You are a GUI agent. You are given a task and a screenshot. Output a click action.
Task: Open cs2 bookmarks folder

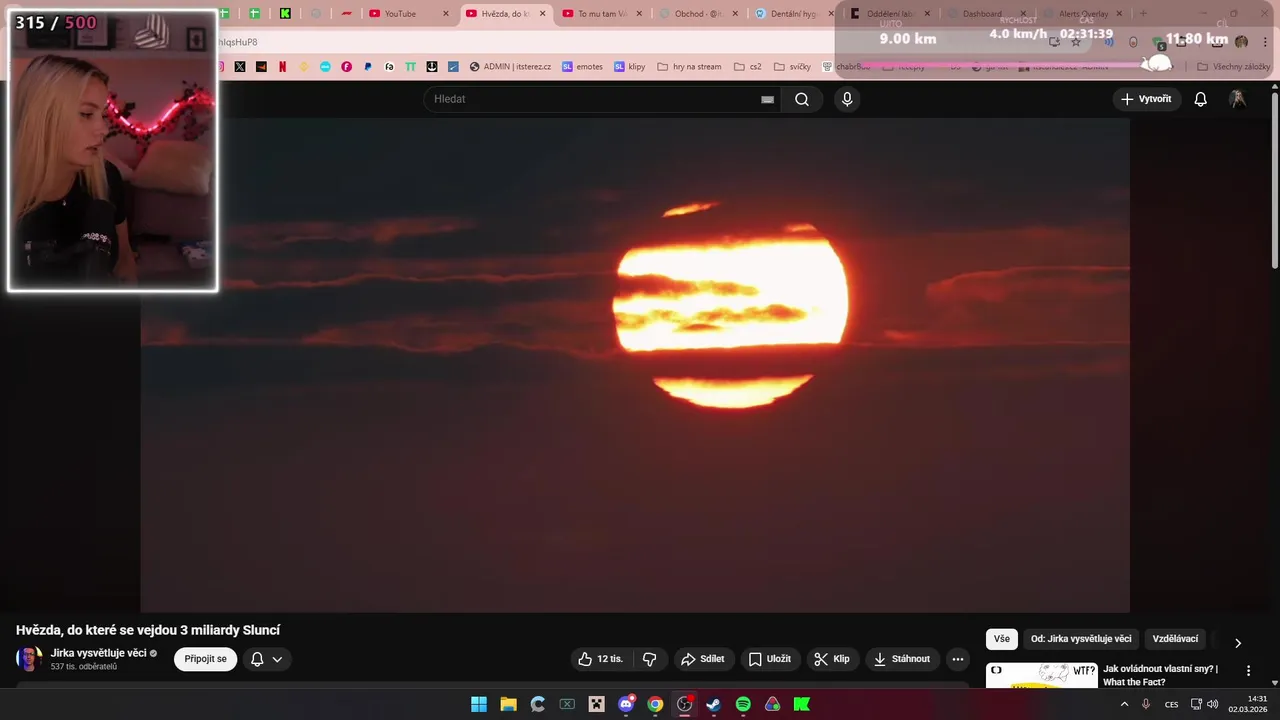point(748,67)
